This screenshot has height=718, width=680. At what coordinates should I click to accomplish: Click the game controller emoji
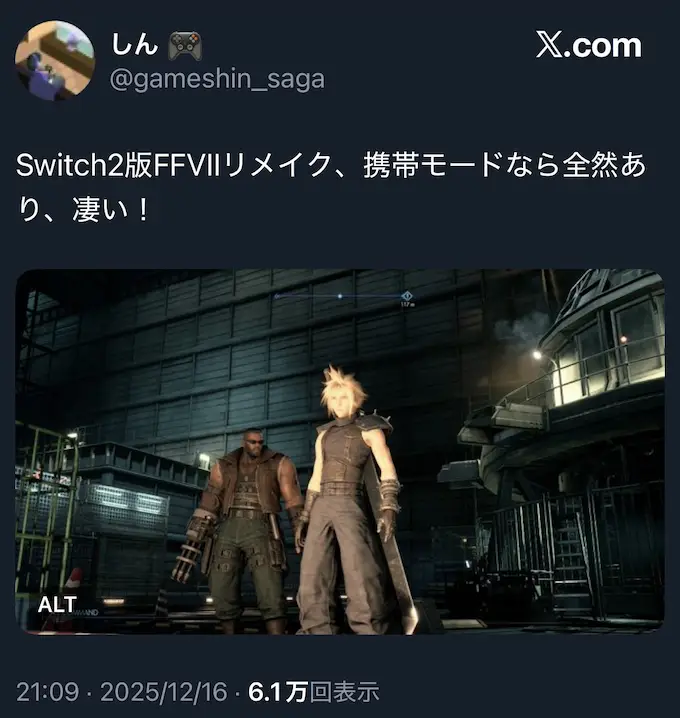tap(185, 46)
